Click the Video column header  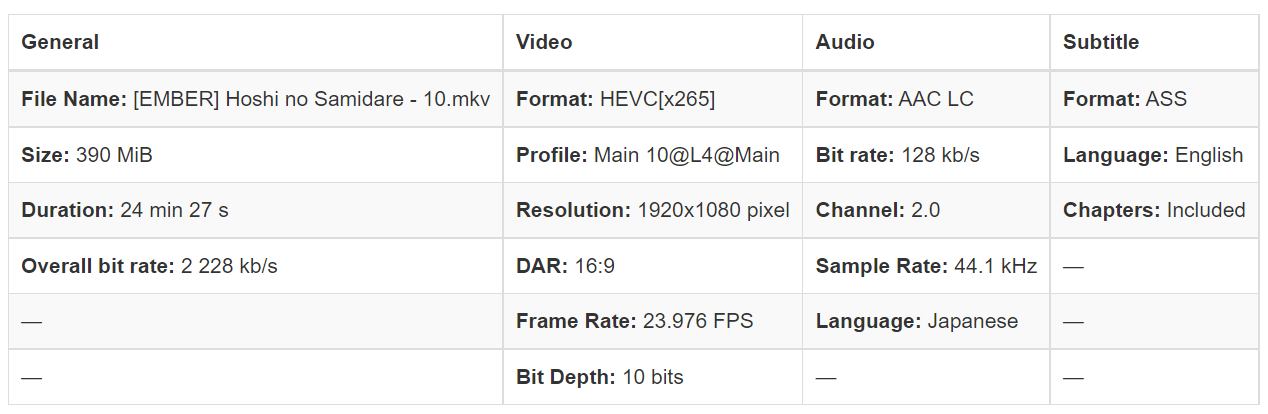(x=544, y=42)
